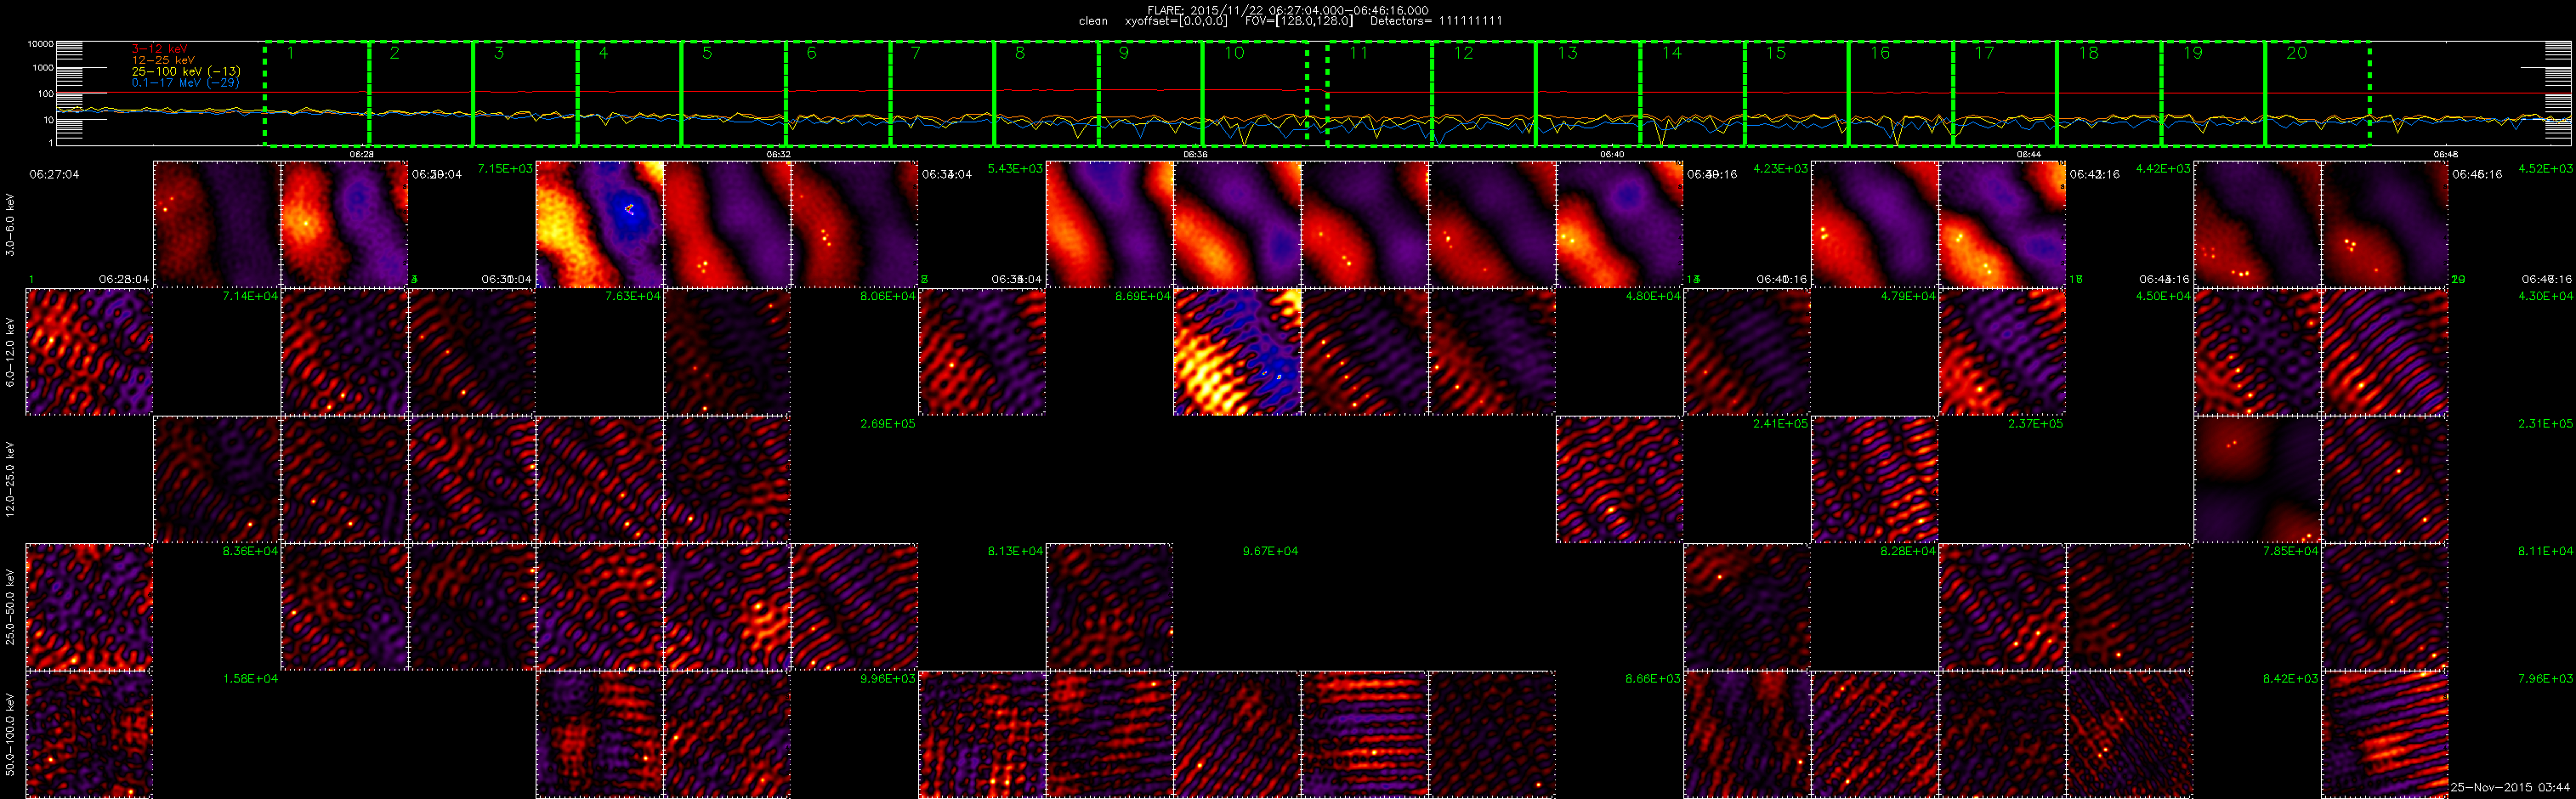Viewport: 2576px width, 799px height.
Task: Click the '7.63E+04' value
Action: [632, 297]
